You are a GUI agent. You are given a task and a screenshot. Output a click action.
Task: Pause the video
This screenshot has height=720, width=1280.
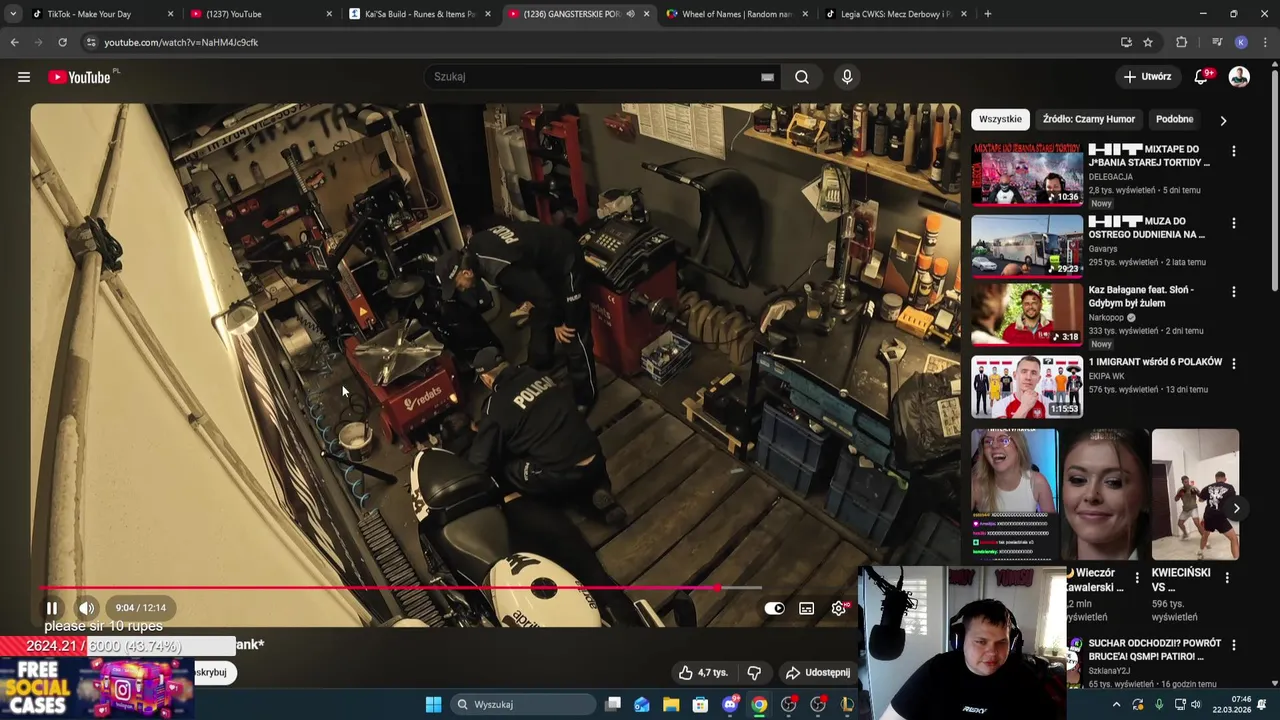tap(52, 608)
